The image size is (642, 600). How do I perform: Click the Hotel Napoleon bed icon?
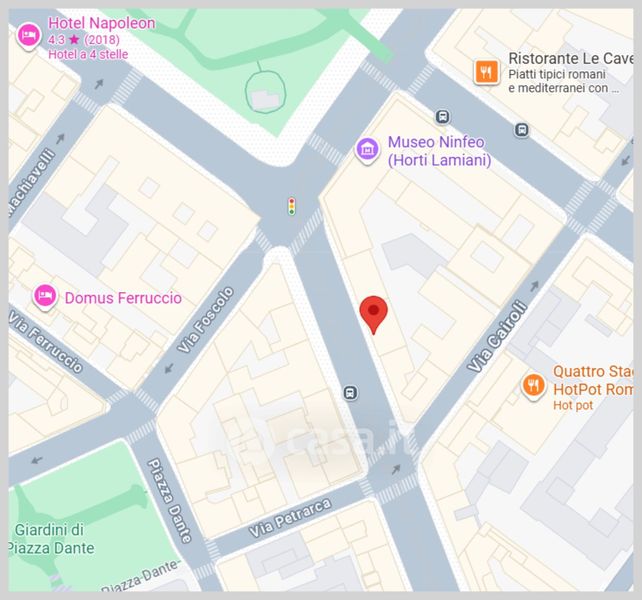point(28,36)
